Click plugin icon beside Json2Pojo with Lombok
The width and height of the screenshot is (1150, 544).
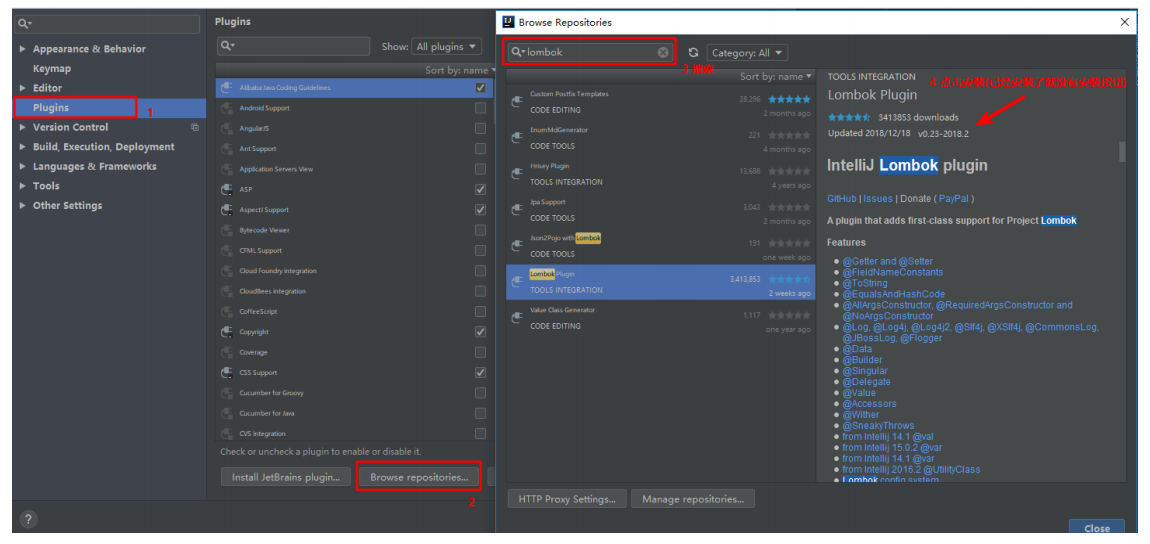(x=516, y=246)
